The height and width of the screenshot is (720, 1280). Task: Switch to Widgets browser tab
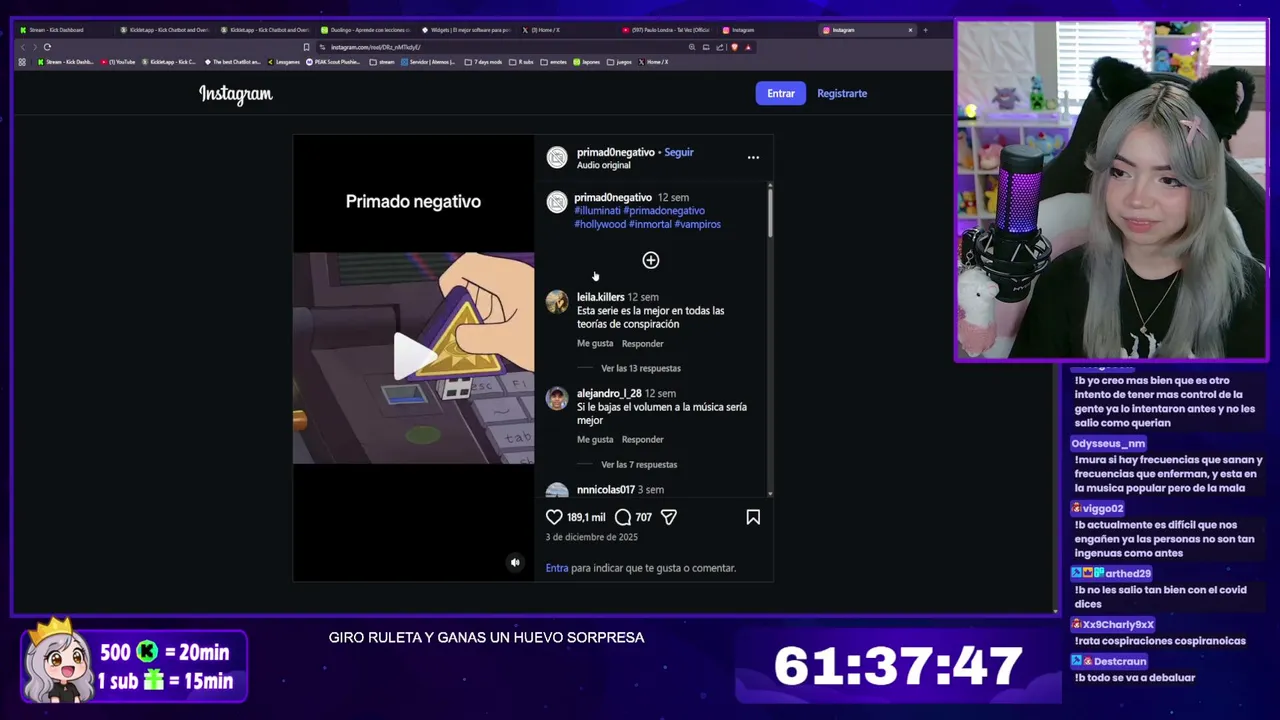465,30
